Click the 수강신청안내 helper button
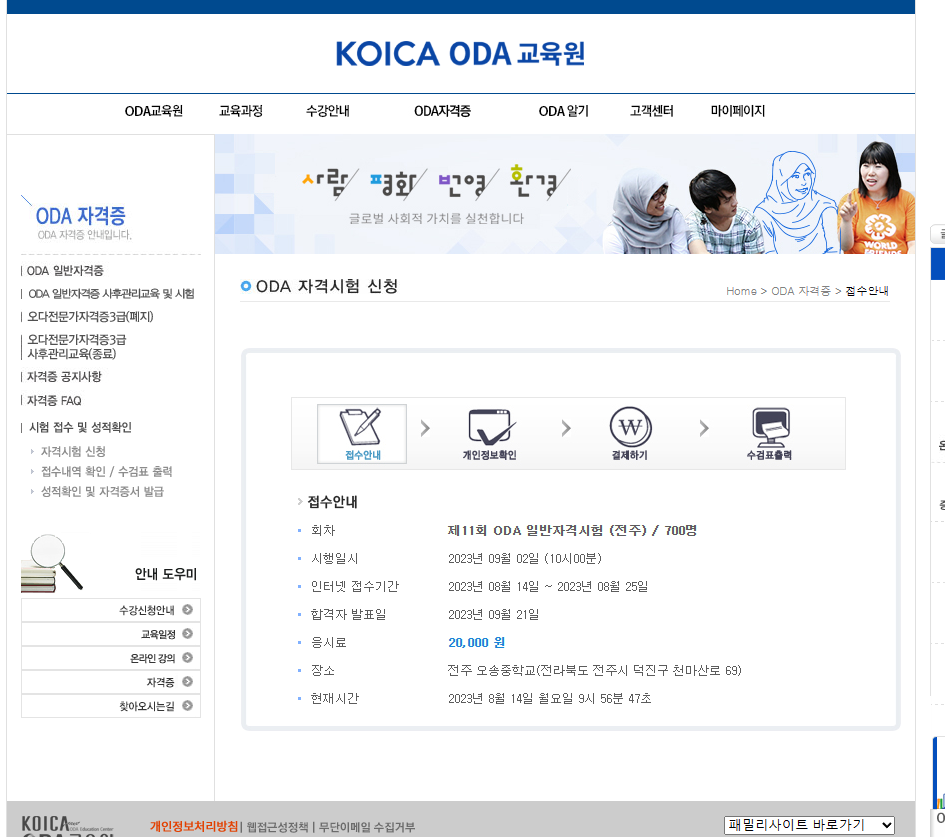Screen dimensions: 945x837 point(111,610)
